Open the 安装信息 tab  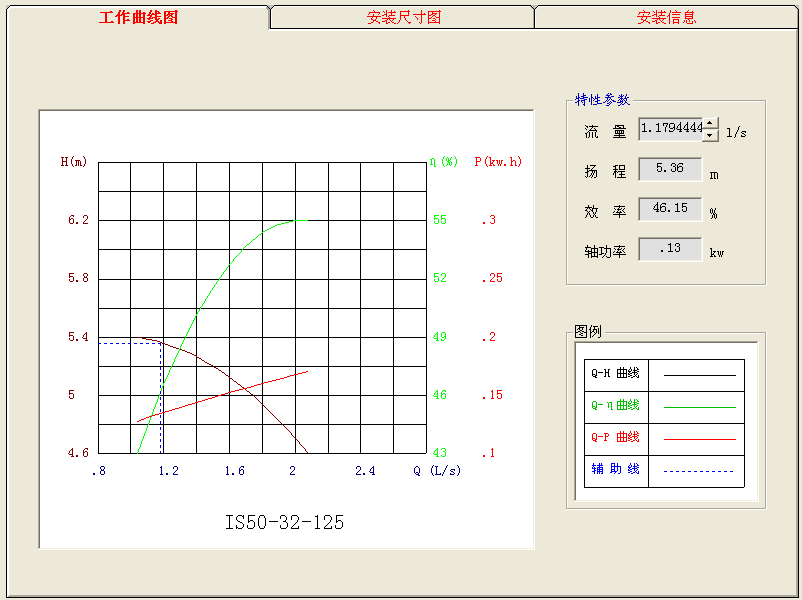[x=664, y=16]
